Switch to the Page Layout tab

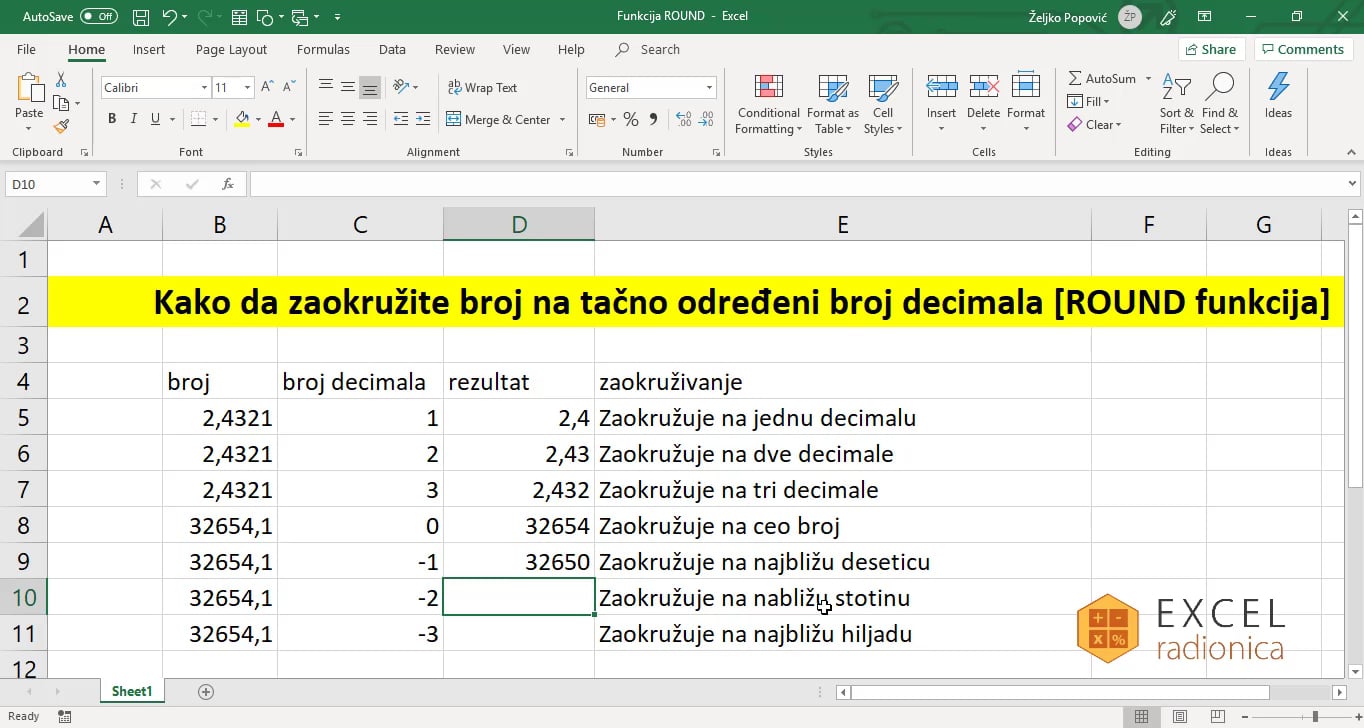click(x=231, y=49)
